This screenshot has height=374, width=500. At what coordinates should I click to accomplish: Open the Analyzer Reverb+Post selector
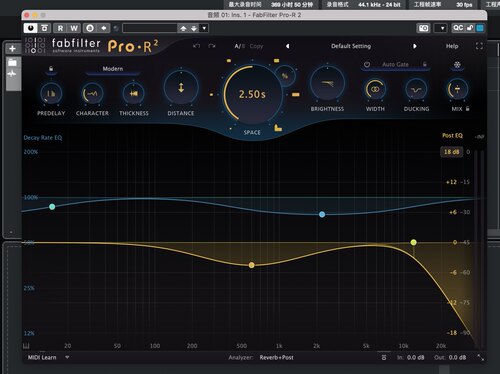point(276,357)
